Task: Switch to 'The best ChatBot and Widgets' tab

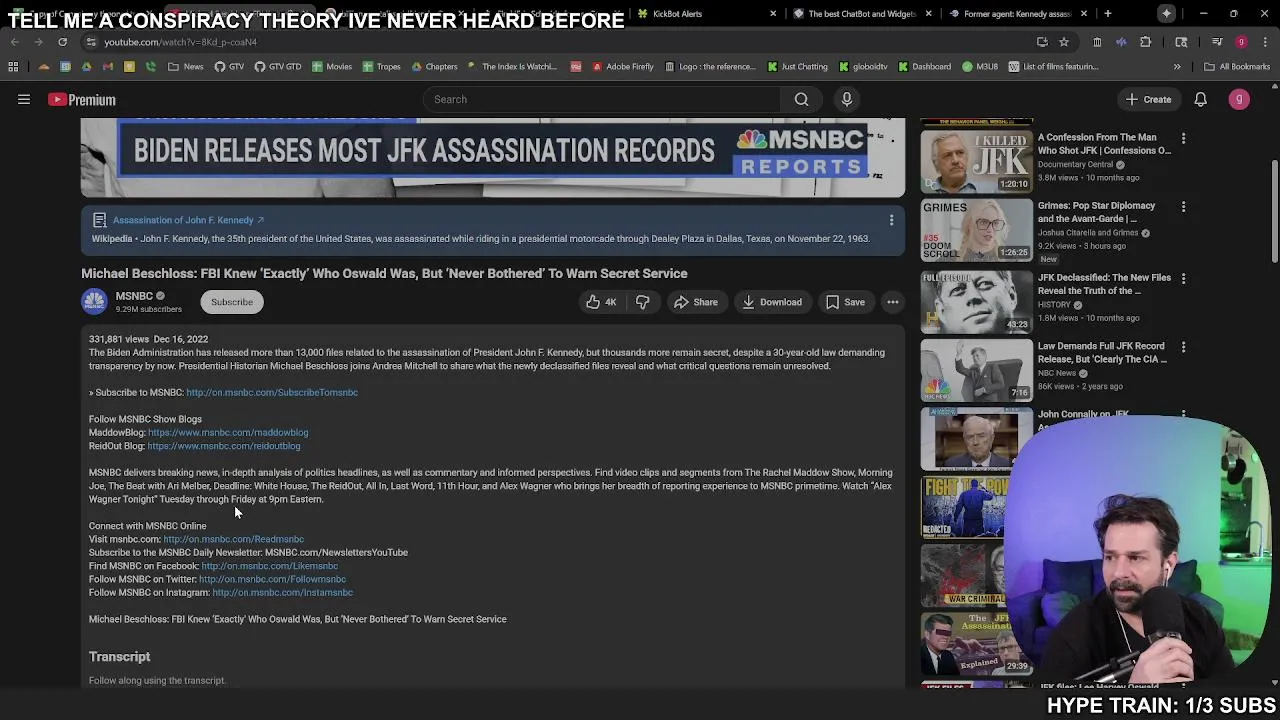Action: pyautogui.click(x=861, y=14)
